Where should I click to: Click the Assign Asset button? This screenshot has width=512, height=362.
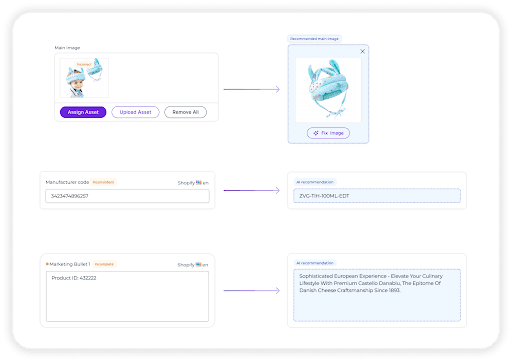click(x=83, y=112)
